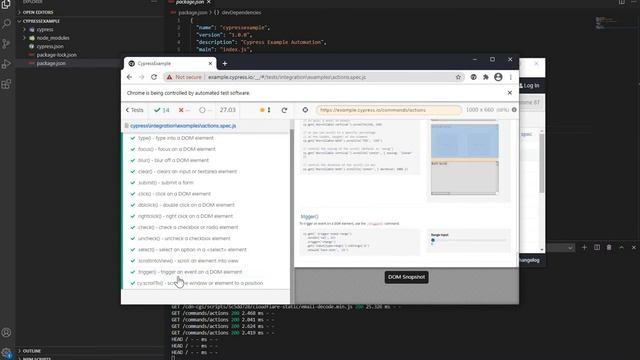Dismiss the automated test software infobar

click(509, 93)
